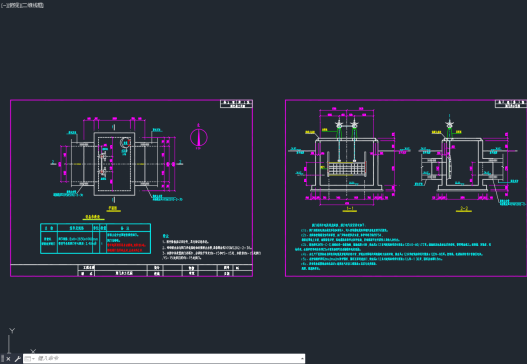Close the command line window
527x364 pixels.
click(x=8, y=359)
